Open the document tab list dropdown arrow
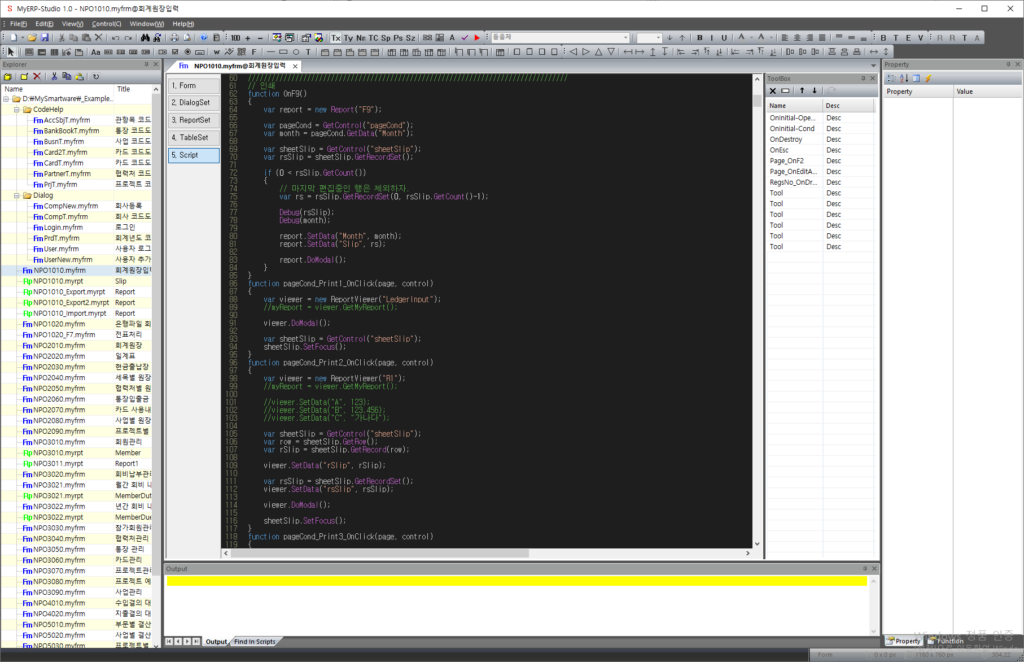 (x=873, y=66)
